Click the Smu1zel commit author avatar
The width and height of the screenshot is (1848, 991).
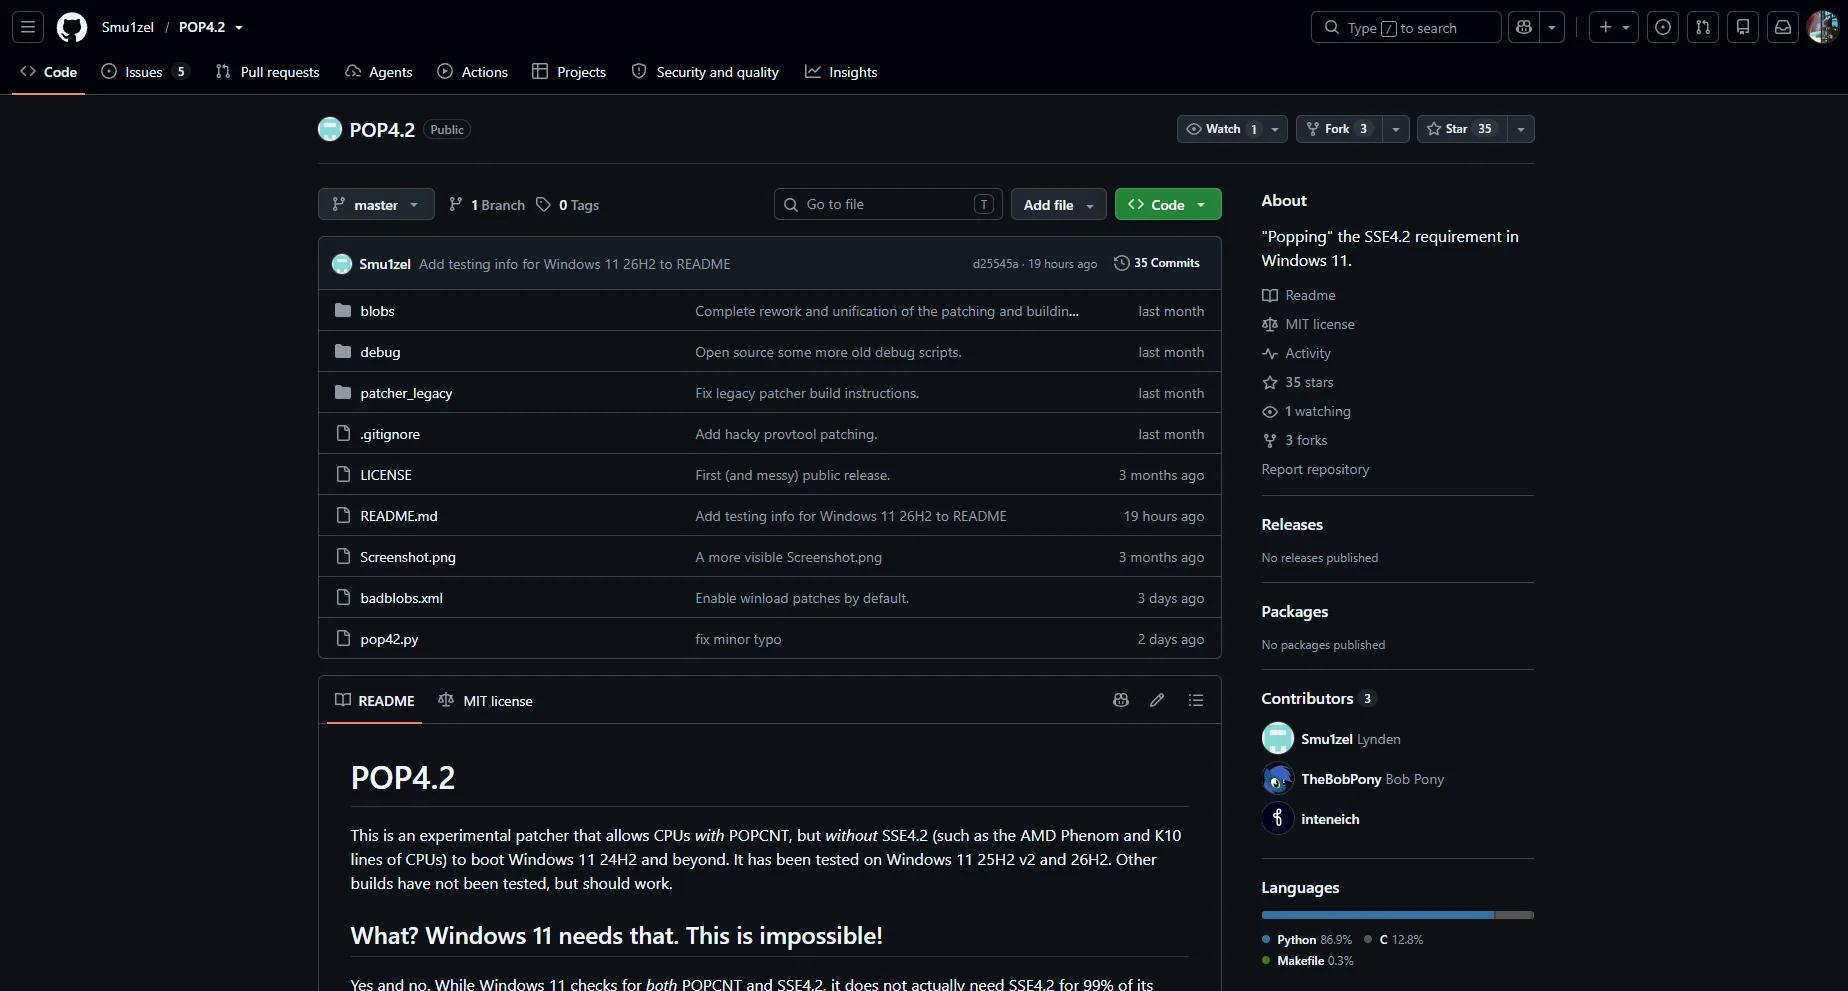point(342,263)
